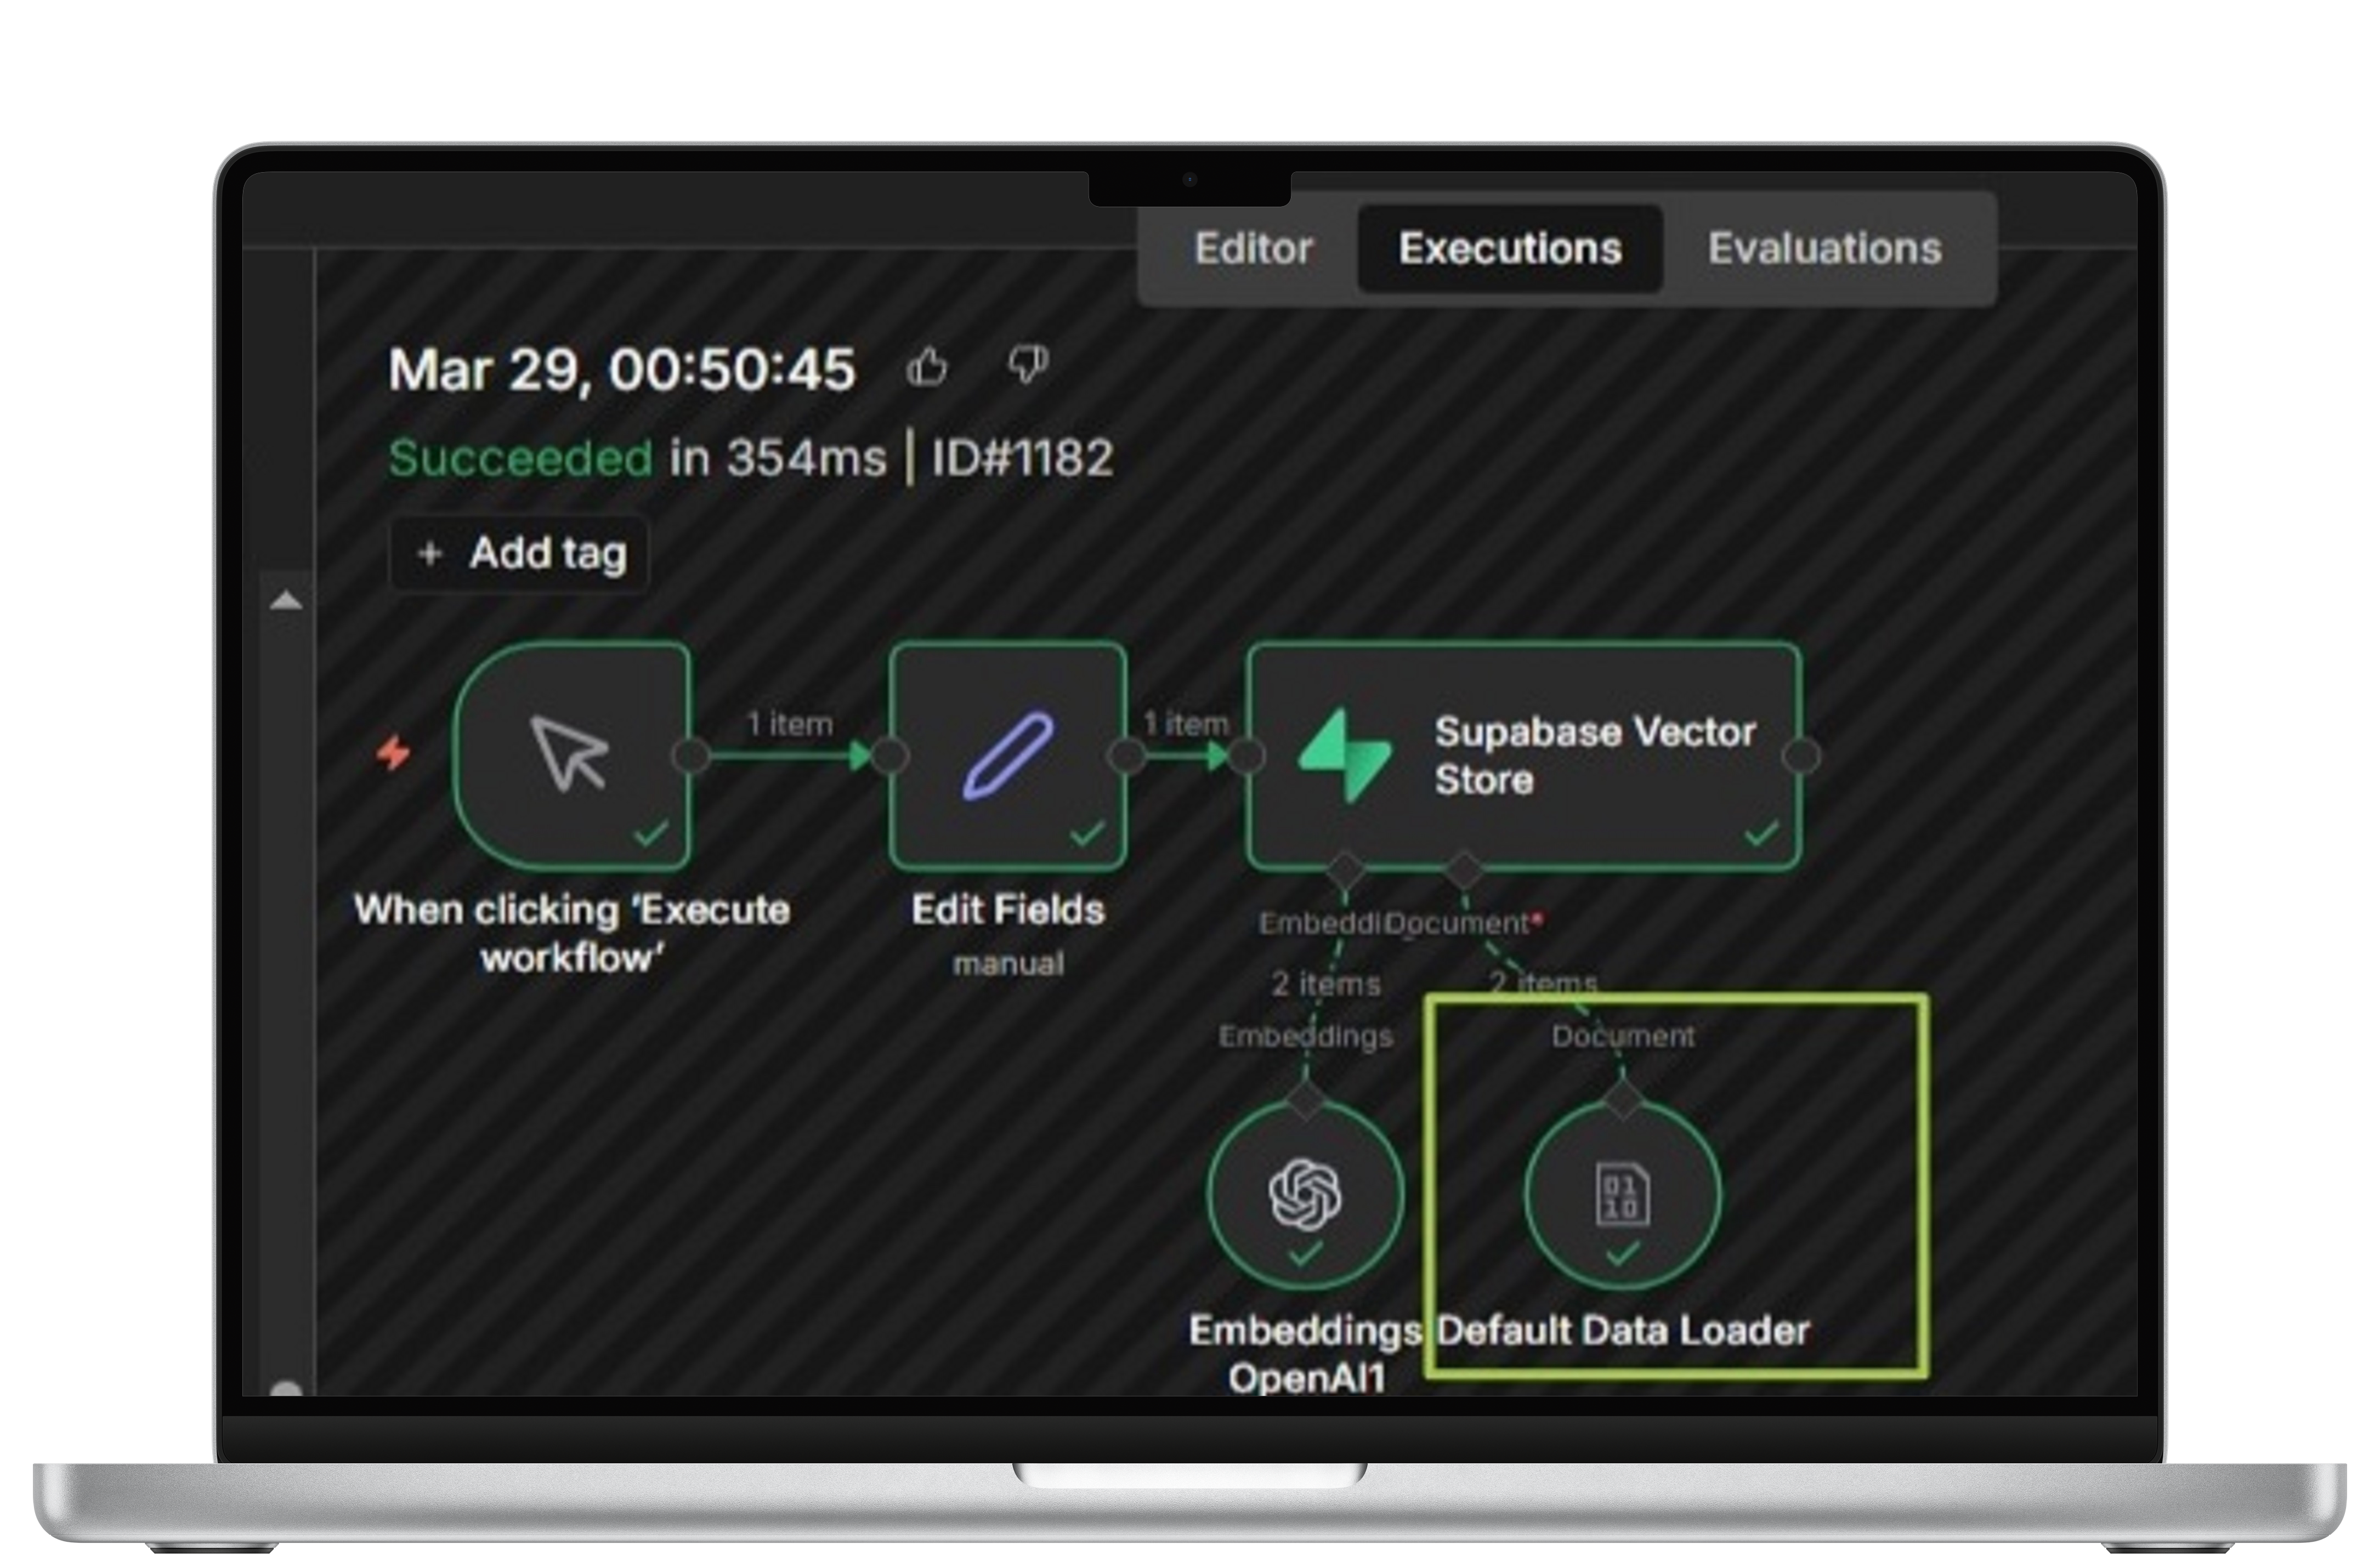The image size is (2380, 1568).
Task: Click the scroll up arrow in executions sidebar
Action: [x=286, y=600]
